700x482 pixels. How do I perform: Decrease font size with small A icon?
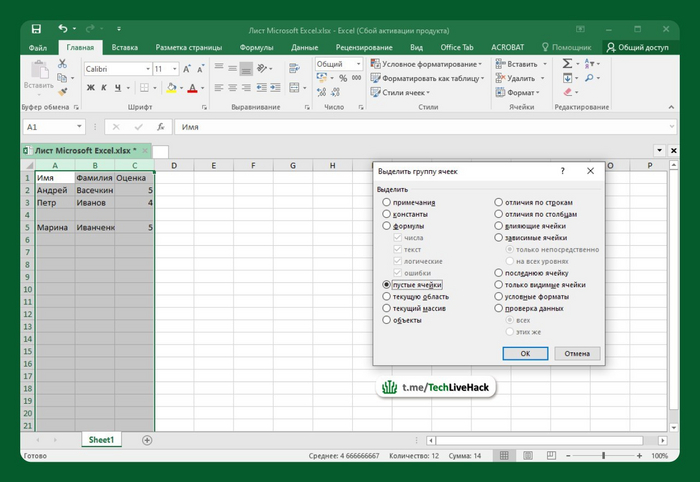coord(200,69)
